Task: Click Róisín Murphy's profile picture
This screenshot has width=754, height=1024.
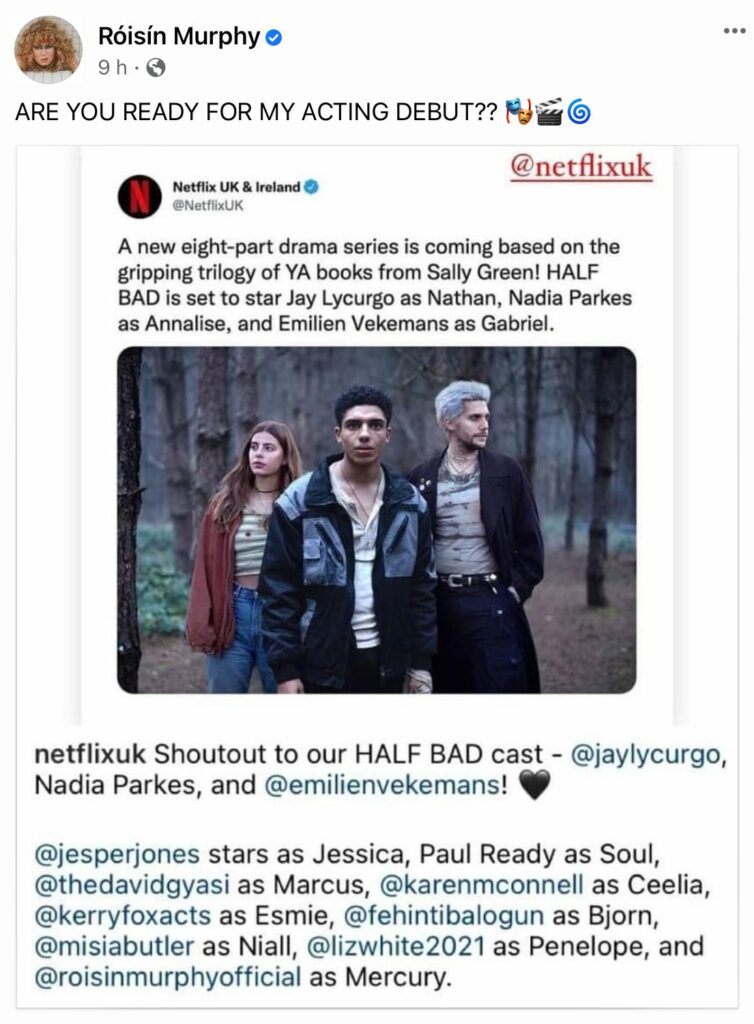Action: 48,50
